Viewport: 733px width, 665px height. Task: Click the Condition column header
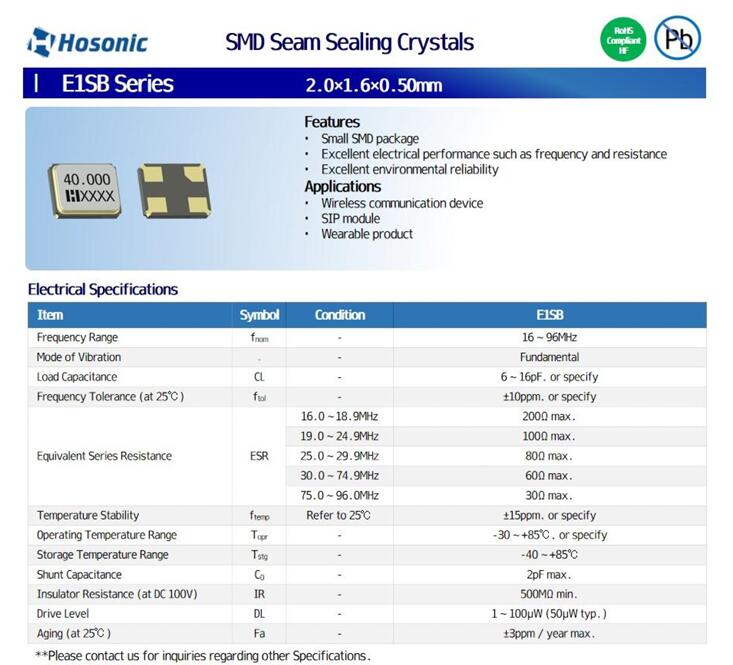[340, 315]
